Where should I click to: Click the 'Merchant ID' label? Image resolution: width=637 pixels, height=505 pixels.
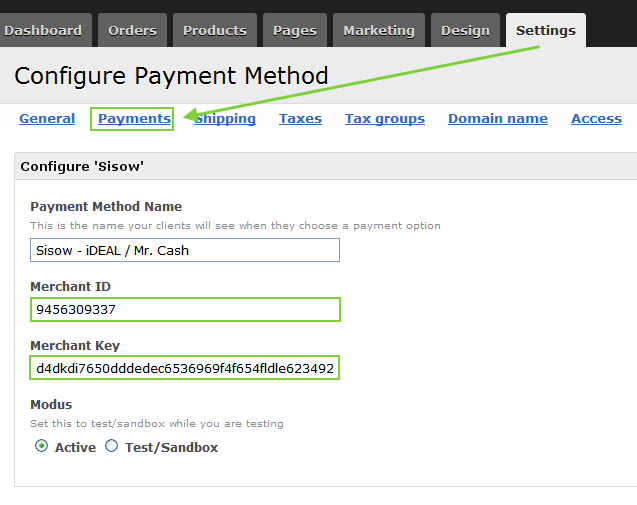click(71, 287)
